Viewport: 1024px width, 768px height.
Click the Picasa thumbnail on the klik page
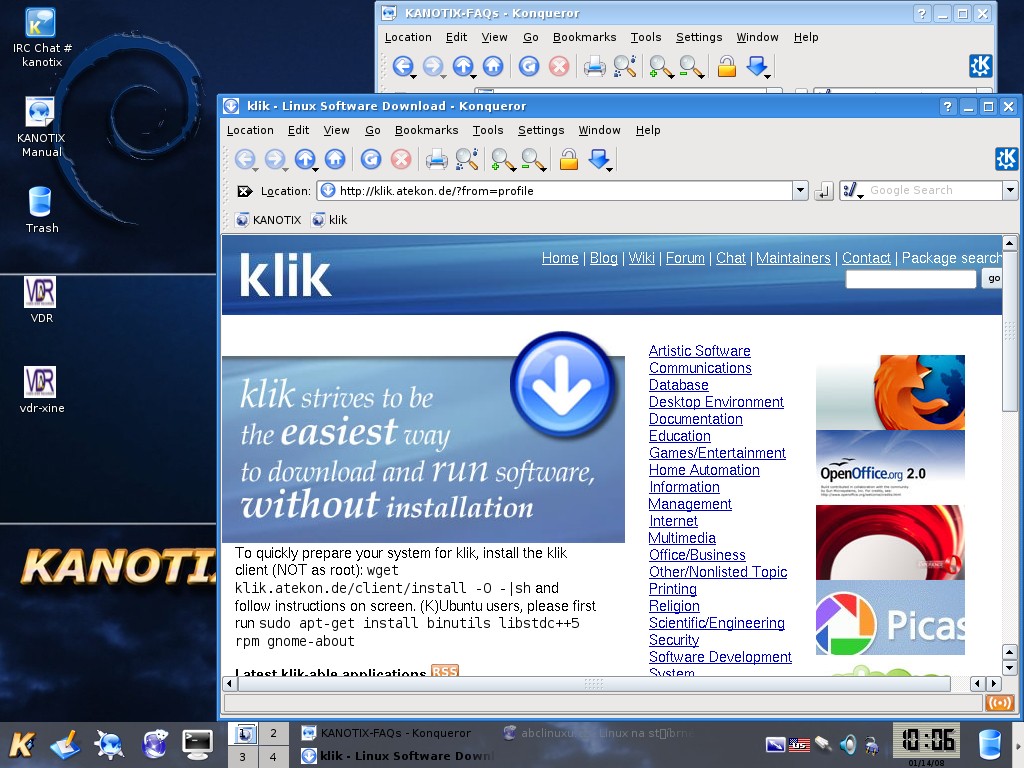pyautogui.click(x=890, y=617)
